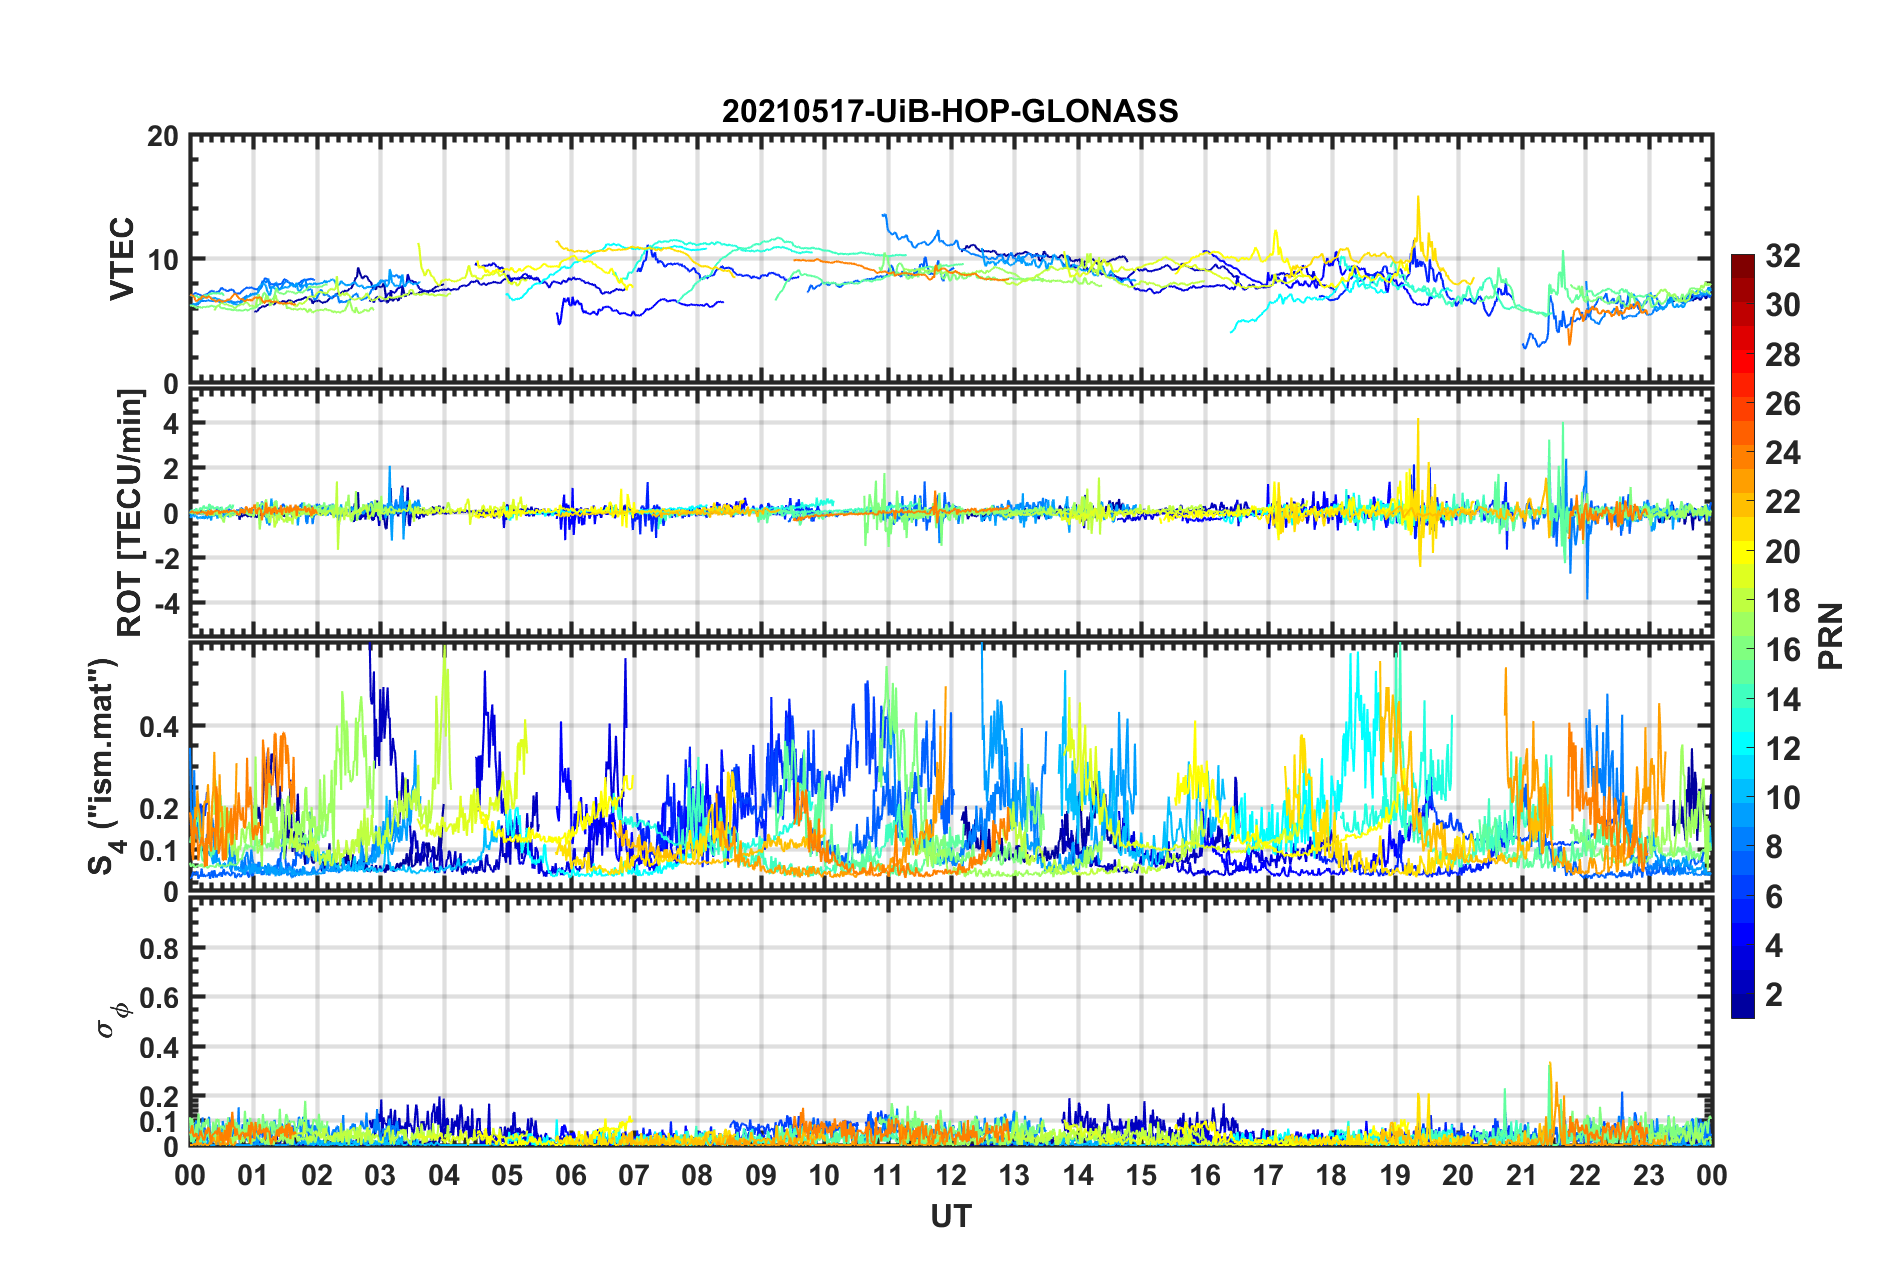Click the plot title "20210517-UiB-HOP-GLONASS"
This screenshot has height=1272, width=1902.
tap(950, 111)
